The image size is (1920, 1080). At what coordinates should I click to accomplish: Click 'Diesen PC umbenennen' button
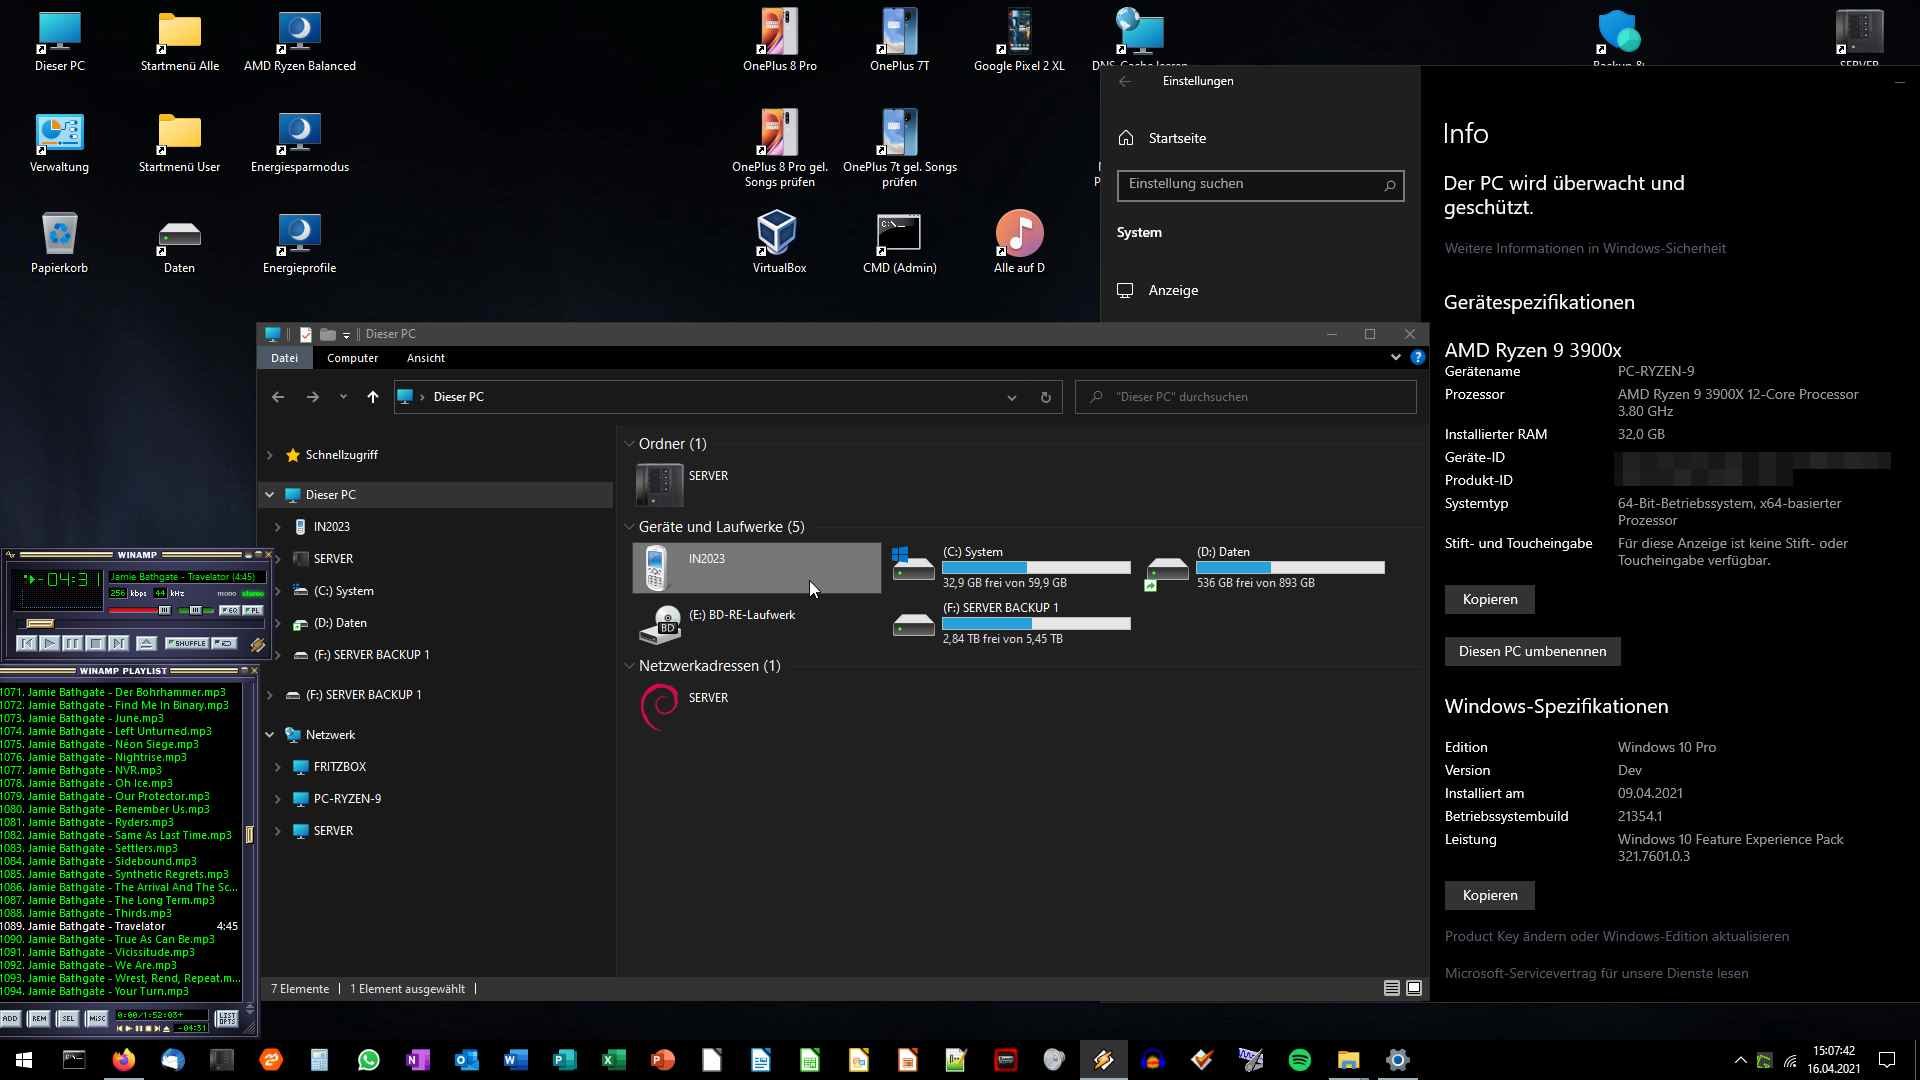click(x=1532, y=651)
